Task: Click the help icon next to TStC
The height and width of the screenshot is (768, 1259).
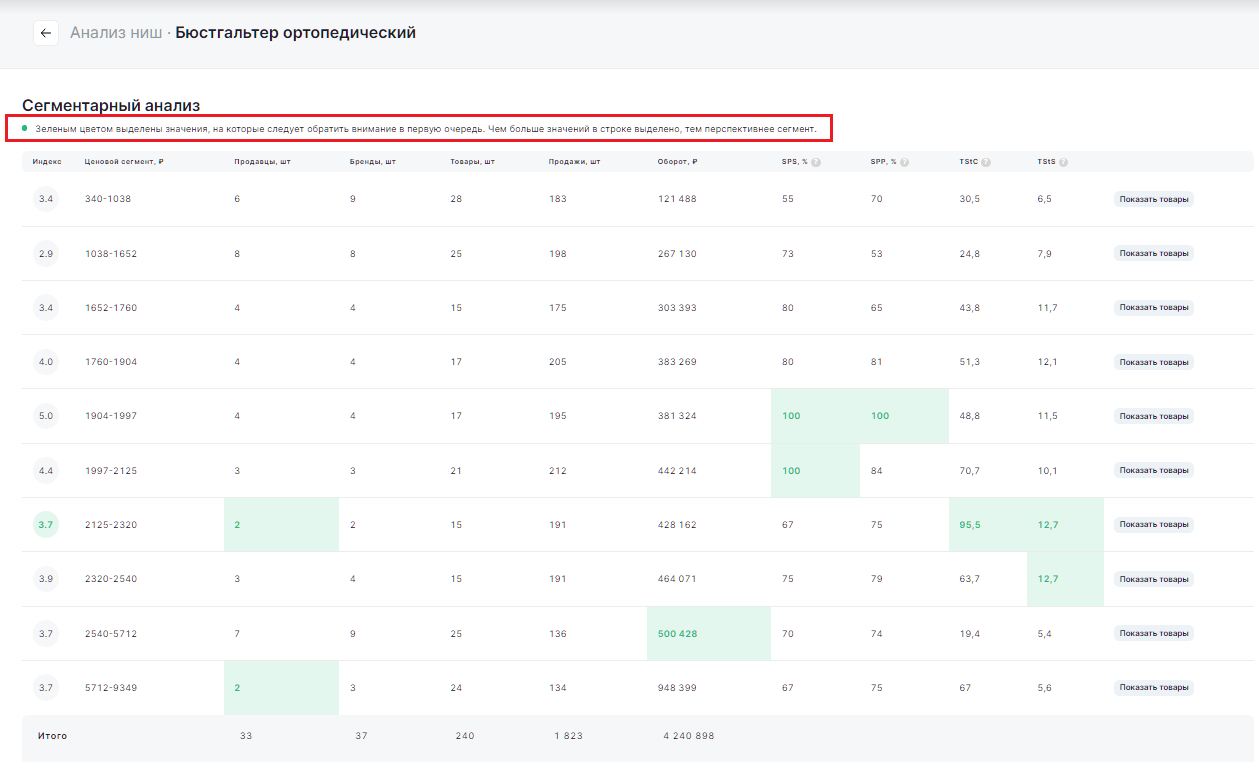Action: 986,162
